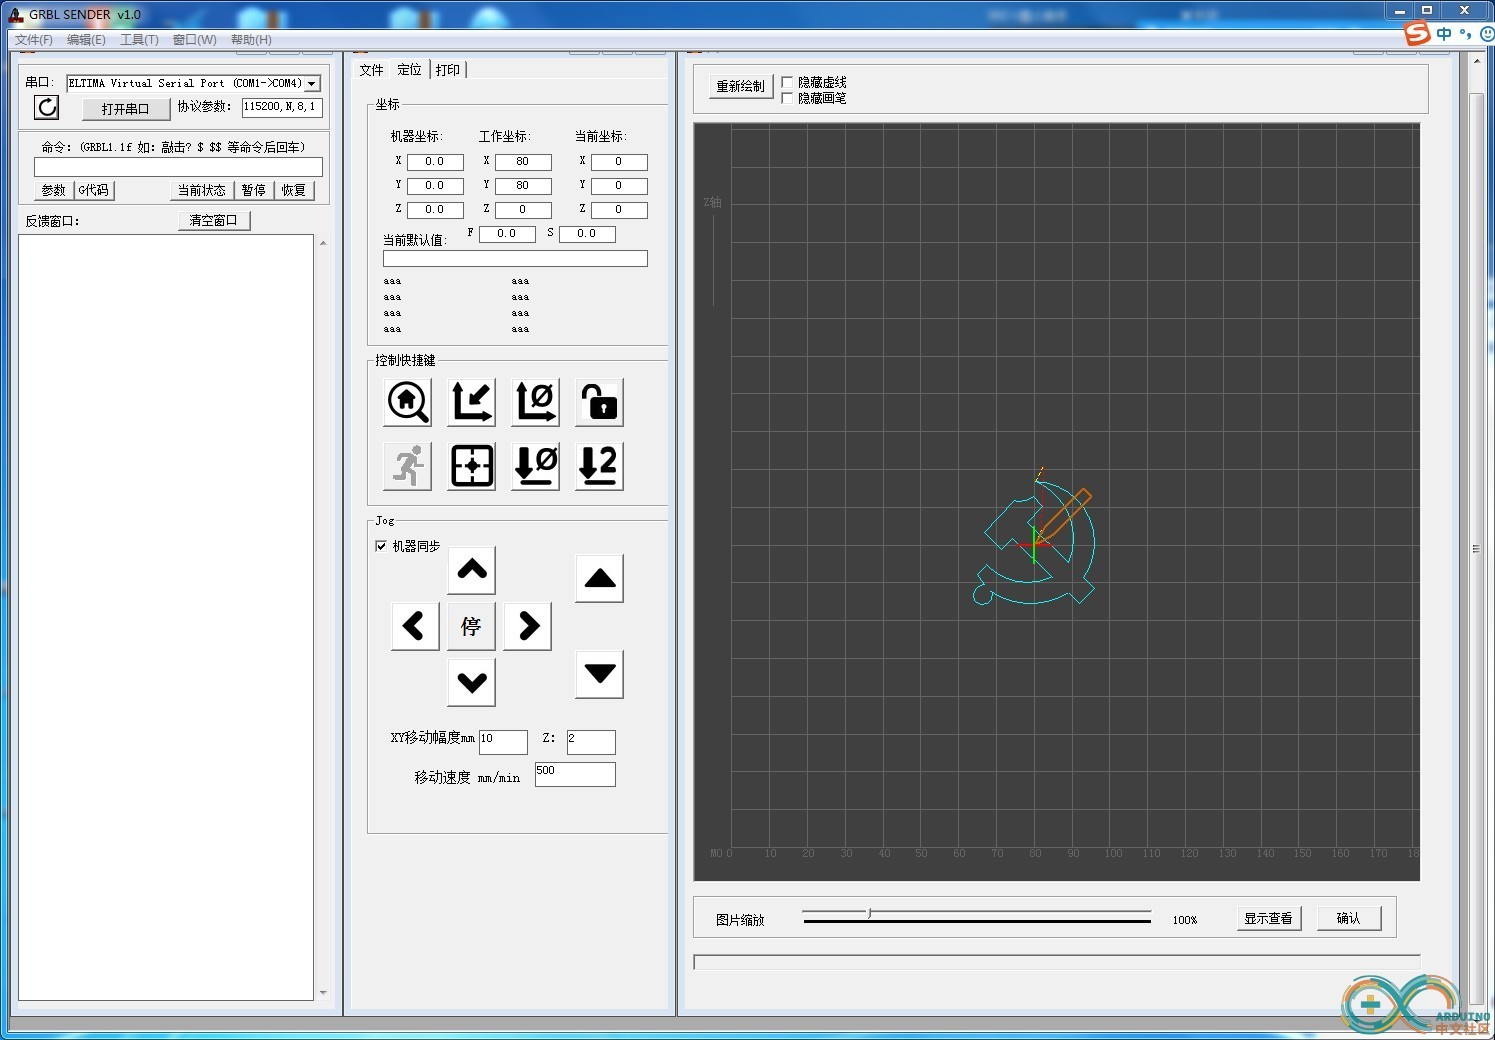
Task: Click the Z zero down-arrow icon
Action: click(536, 466)
